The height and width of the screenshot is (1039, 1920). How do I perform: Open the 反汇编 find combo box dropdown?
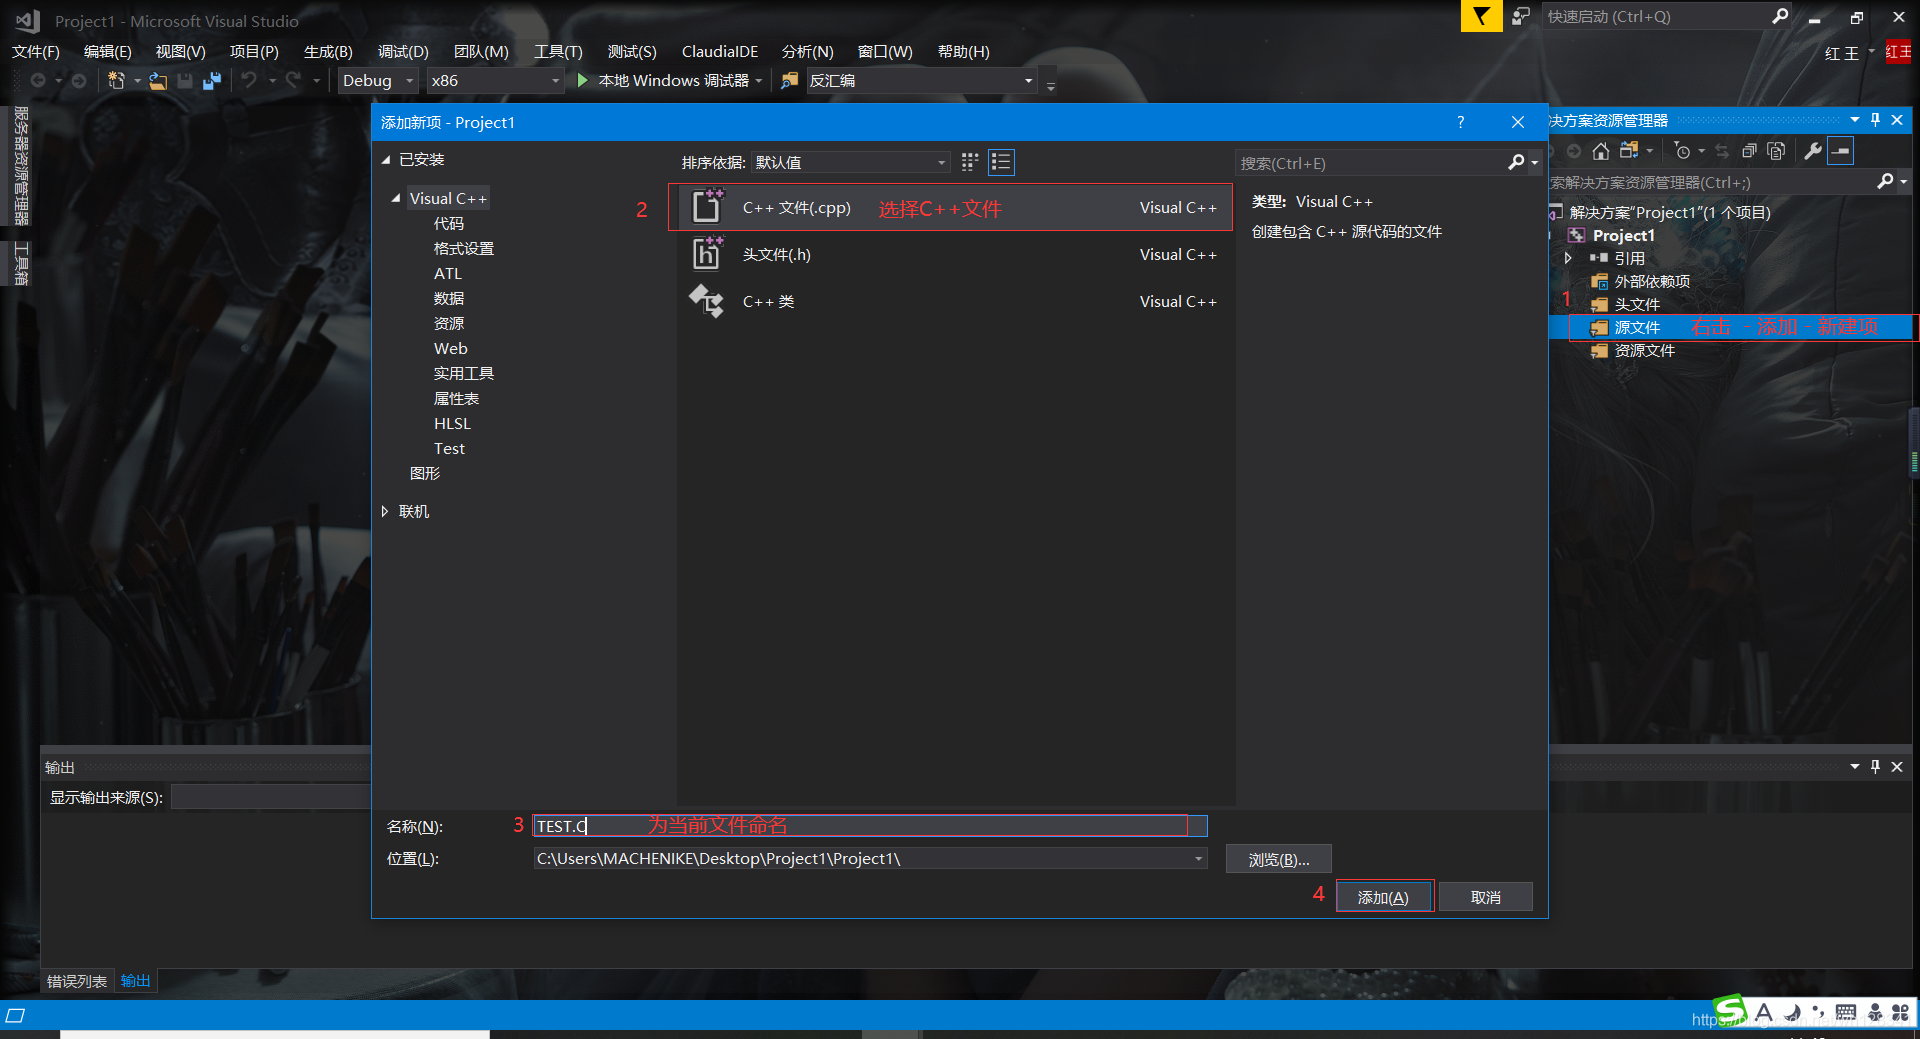point(1028,81)
